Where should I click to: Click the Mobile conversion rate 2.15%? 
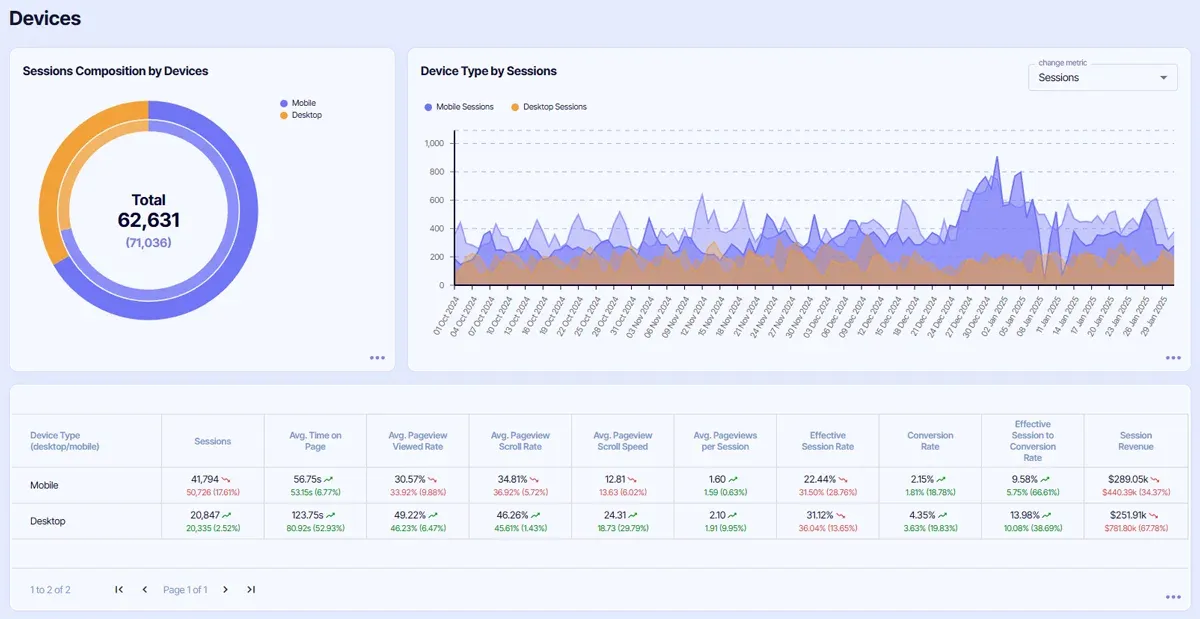click(923, 479)
